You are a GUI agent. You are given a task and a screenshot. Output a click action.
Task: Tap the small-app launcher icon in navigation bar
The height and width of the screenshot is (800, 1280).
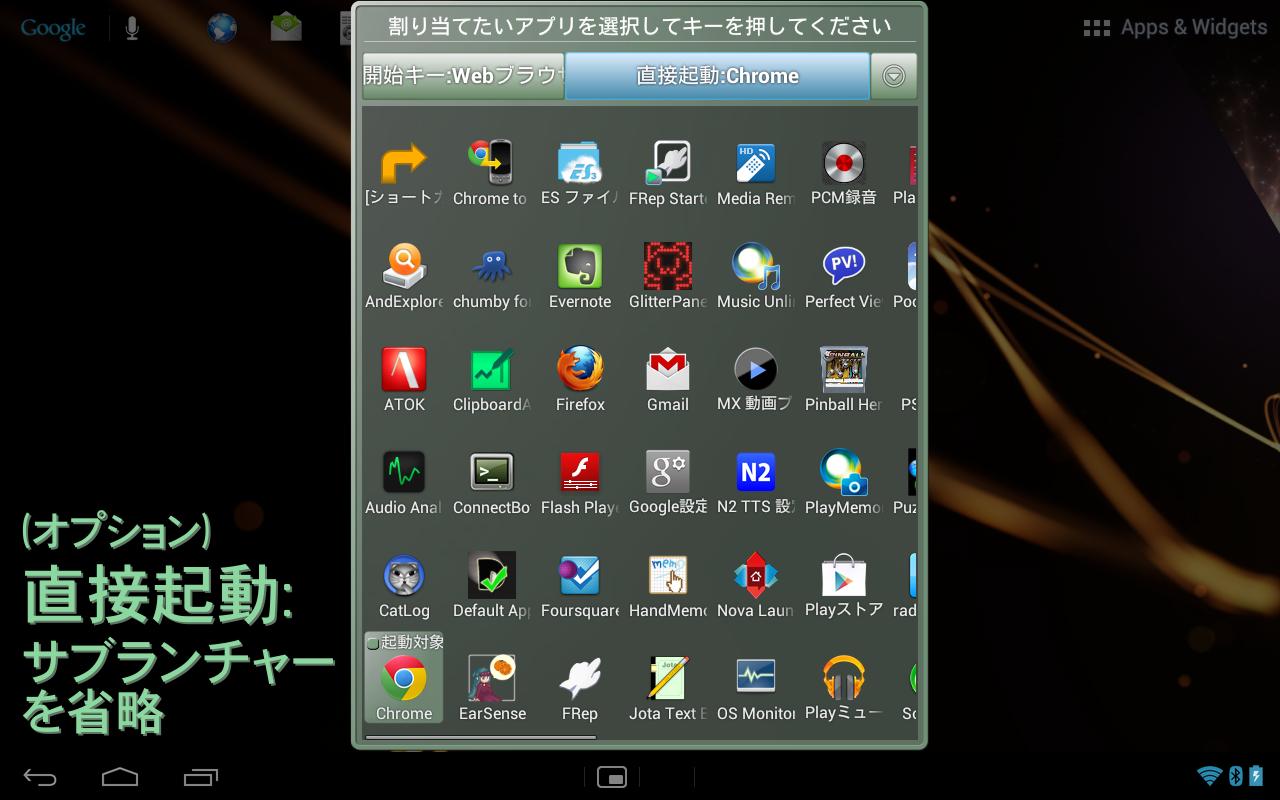pyautogui.click(x=612, y=777)
